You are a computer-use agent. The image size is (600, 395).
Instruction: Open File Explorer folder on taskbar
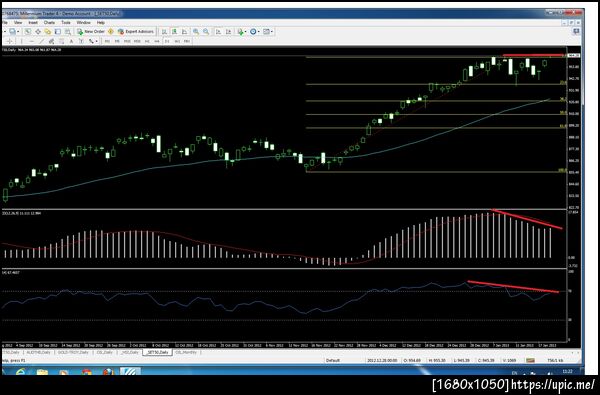(42, 371)
